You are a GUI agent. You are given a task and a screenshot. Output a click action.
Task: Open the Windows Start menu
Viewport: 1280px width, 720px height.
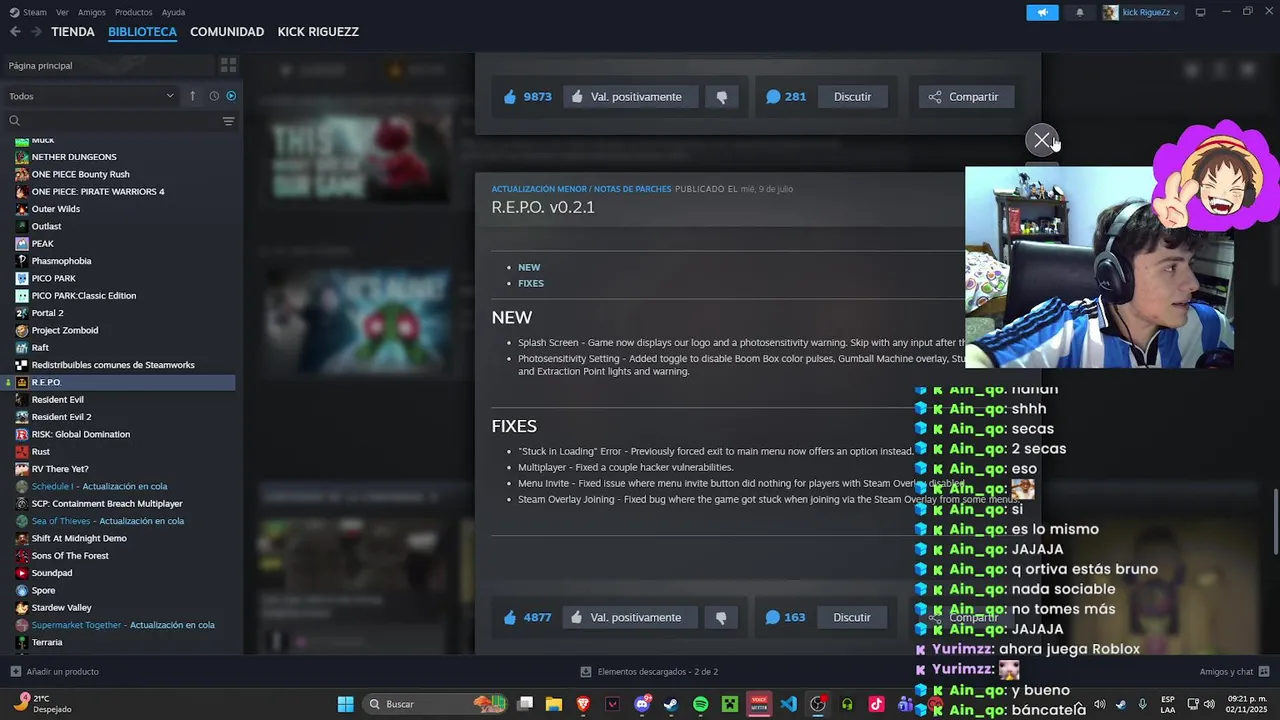(345, 704)
